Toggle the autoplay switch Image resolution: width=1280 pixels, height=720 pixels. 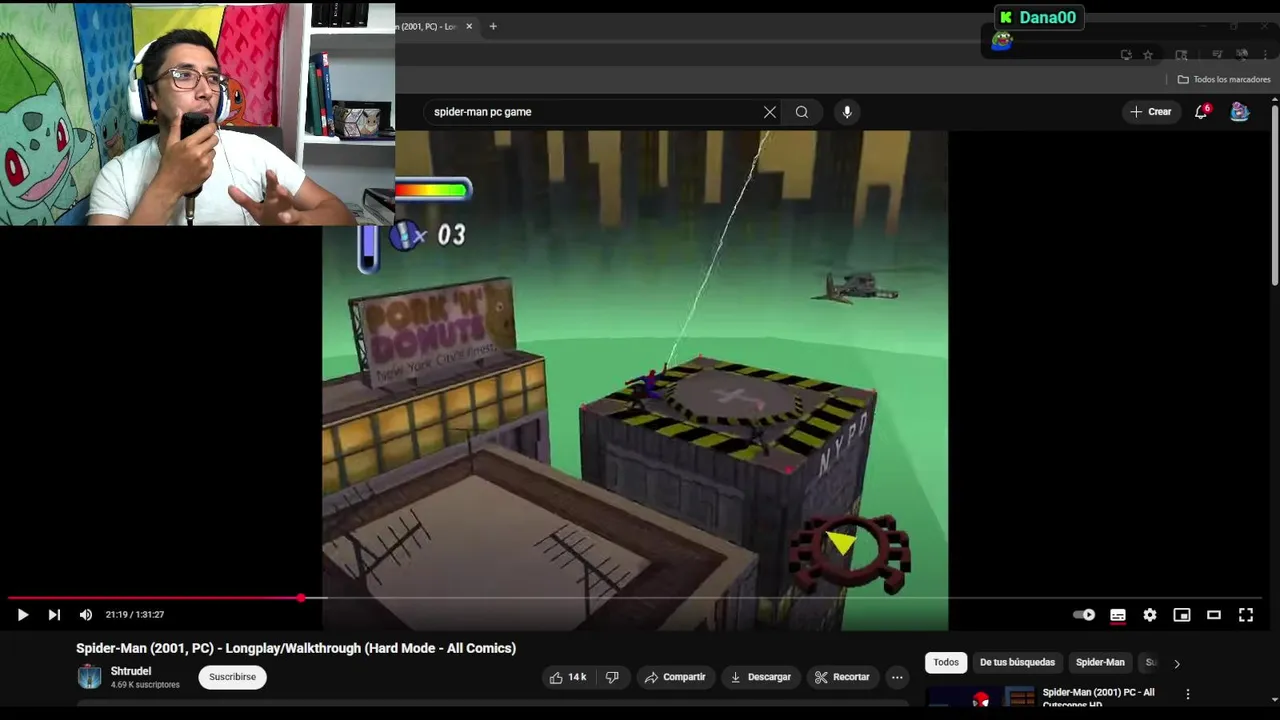coord(1085,615)
